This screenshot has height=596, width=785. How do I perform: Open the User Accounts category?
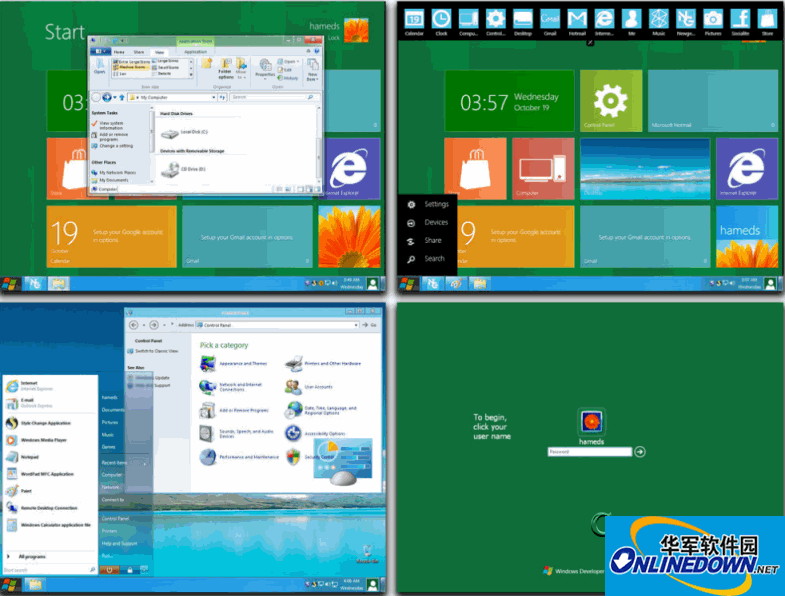tap(308, 387)
